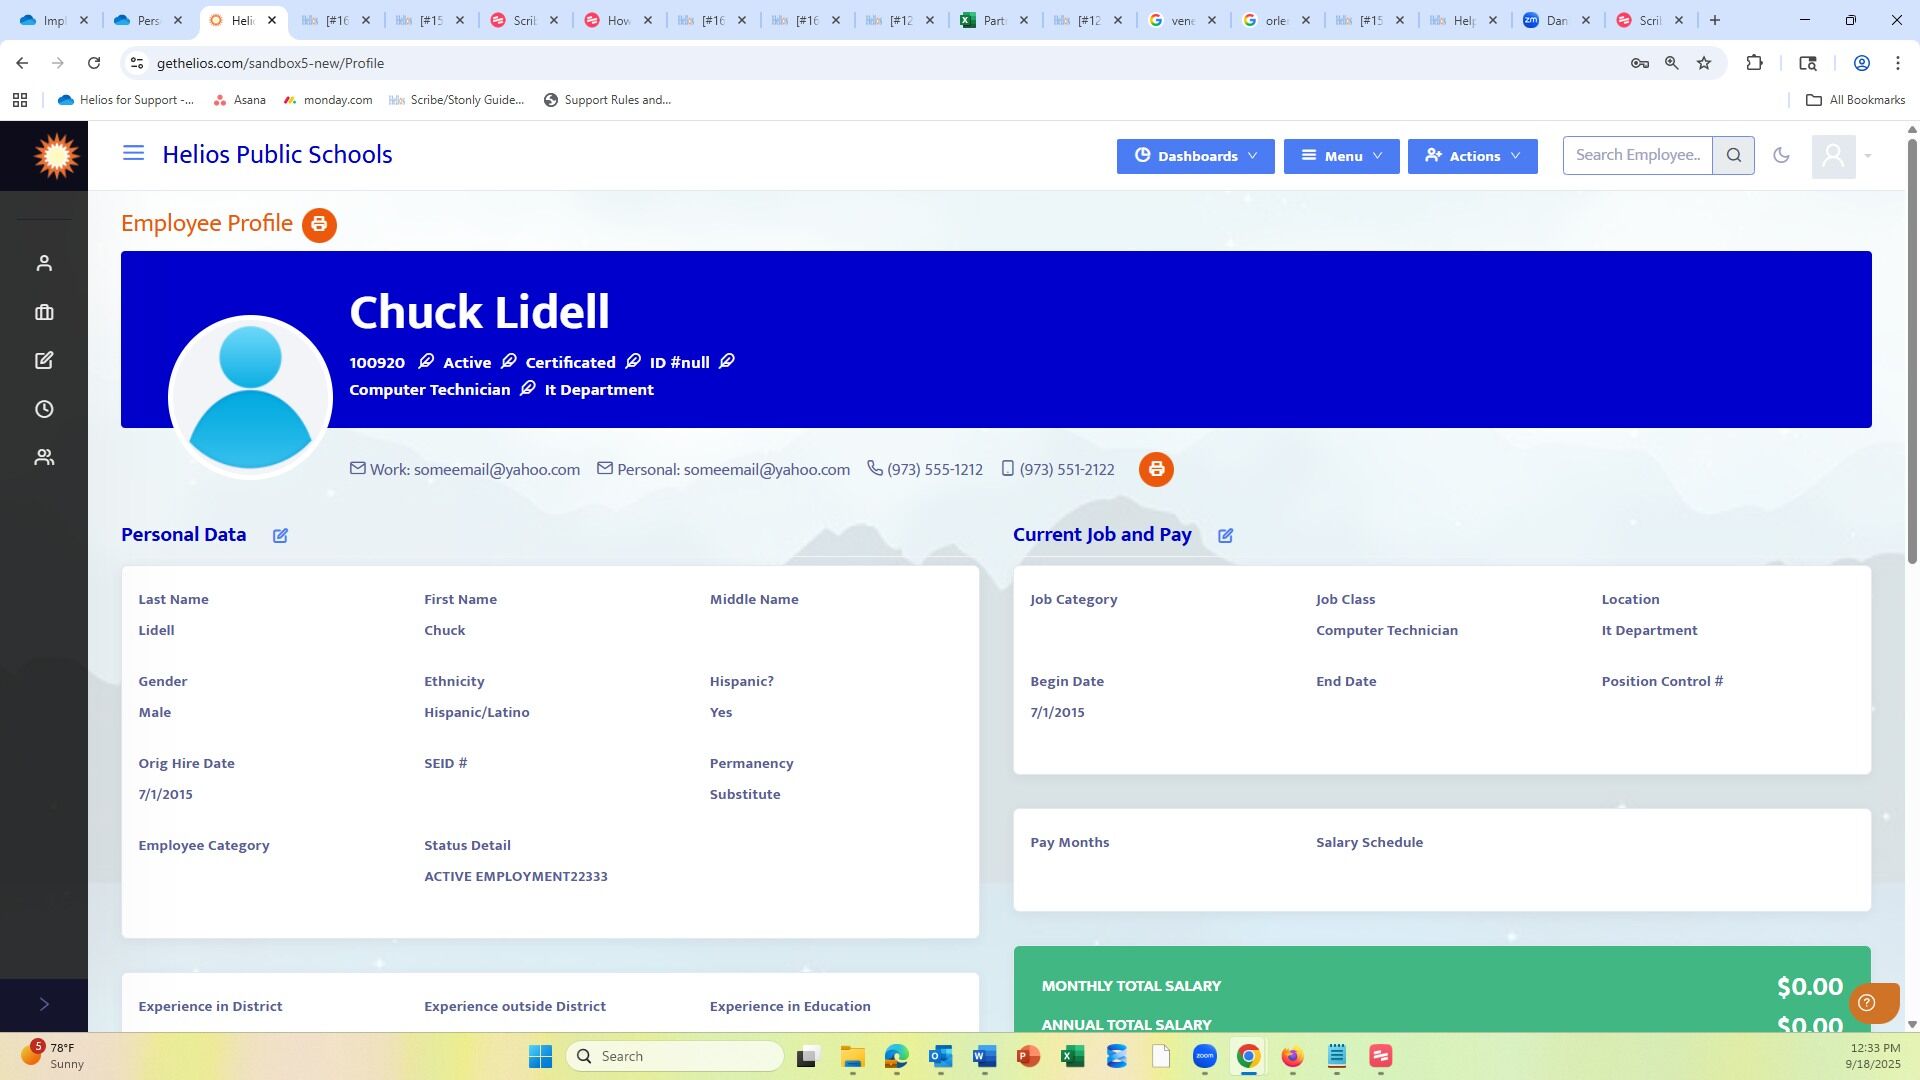
Task: Open the group people icon in sidebar
Action: click(44, 457)
